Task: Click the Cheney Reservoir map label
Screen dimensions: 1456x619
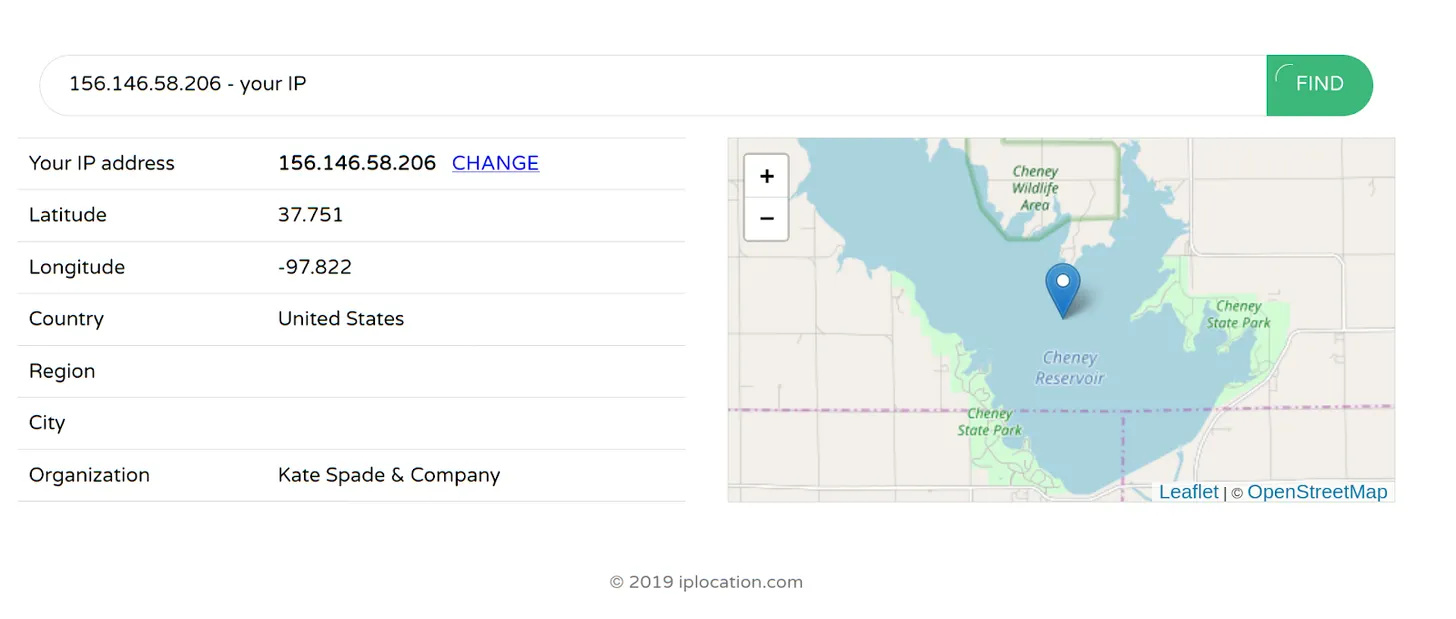Action: [1070, 368]
